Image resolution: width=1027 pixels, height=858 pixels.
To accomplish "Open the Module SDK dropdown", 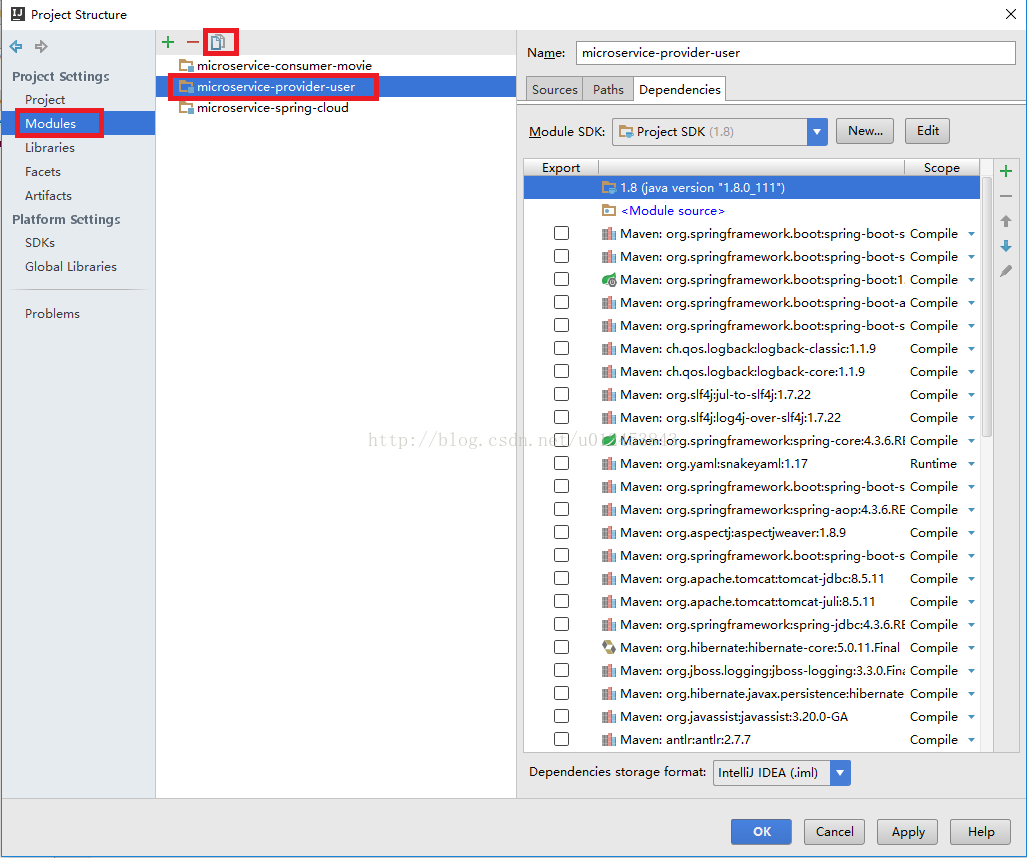I will (x=817, y=132).
